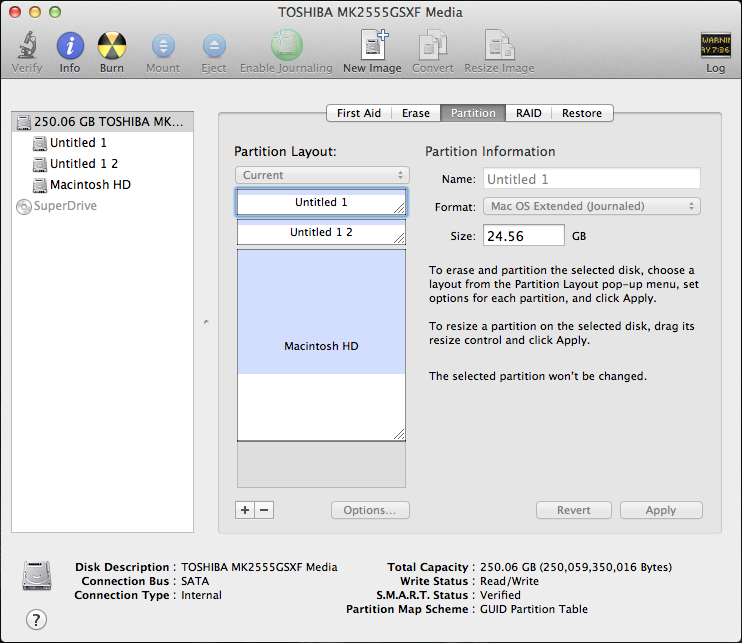
Task: Click the Verify microscope icon
Action: pyautogui.click(x=27, y=45)
